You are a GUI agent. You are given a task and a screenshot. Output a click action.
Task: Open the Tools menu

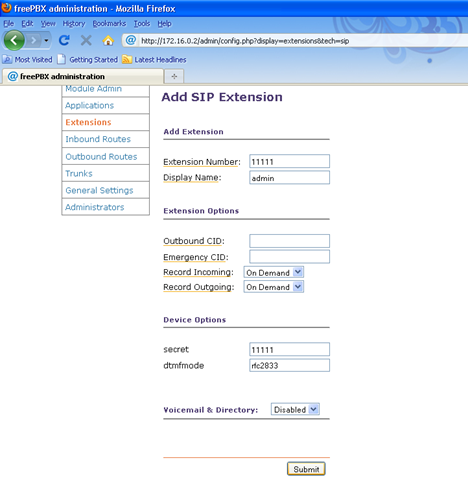tap(142, 24)
